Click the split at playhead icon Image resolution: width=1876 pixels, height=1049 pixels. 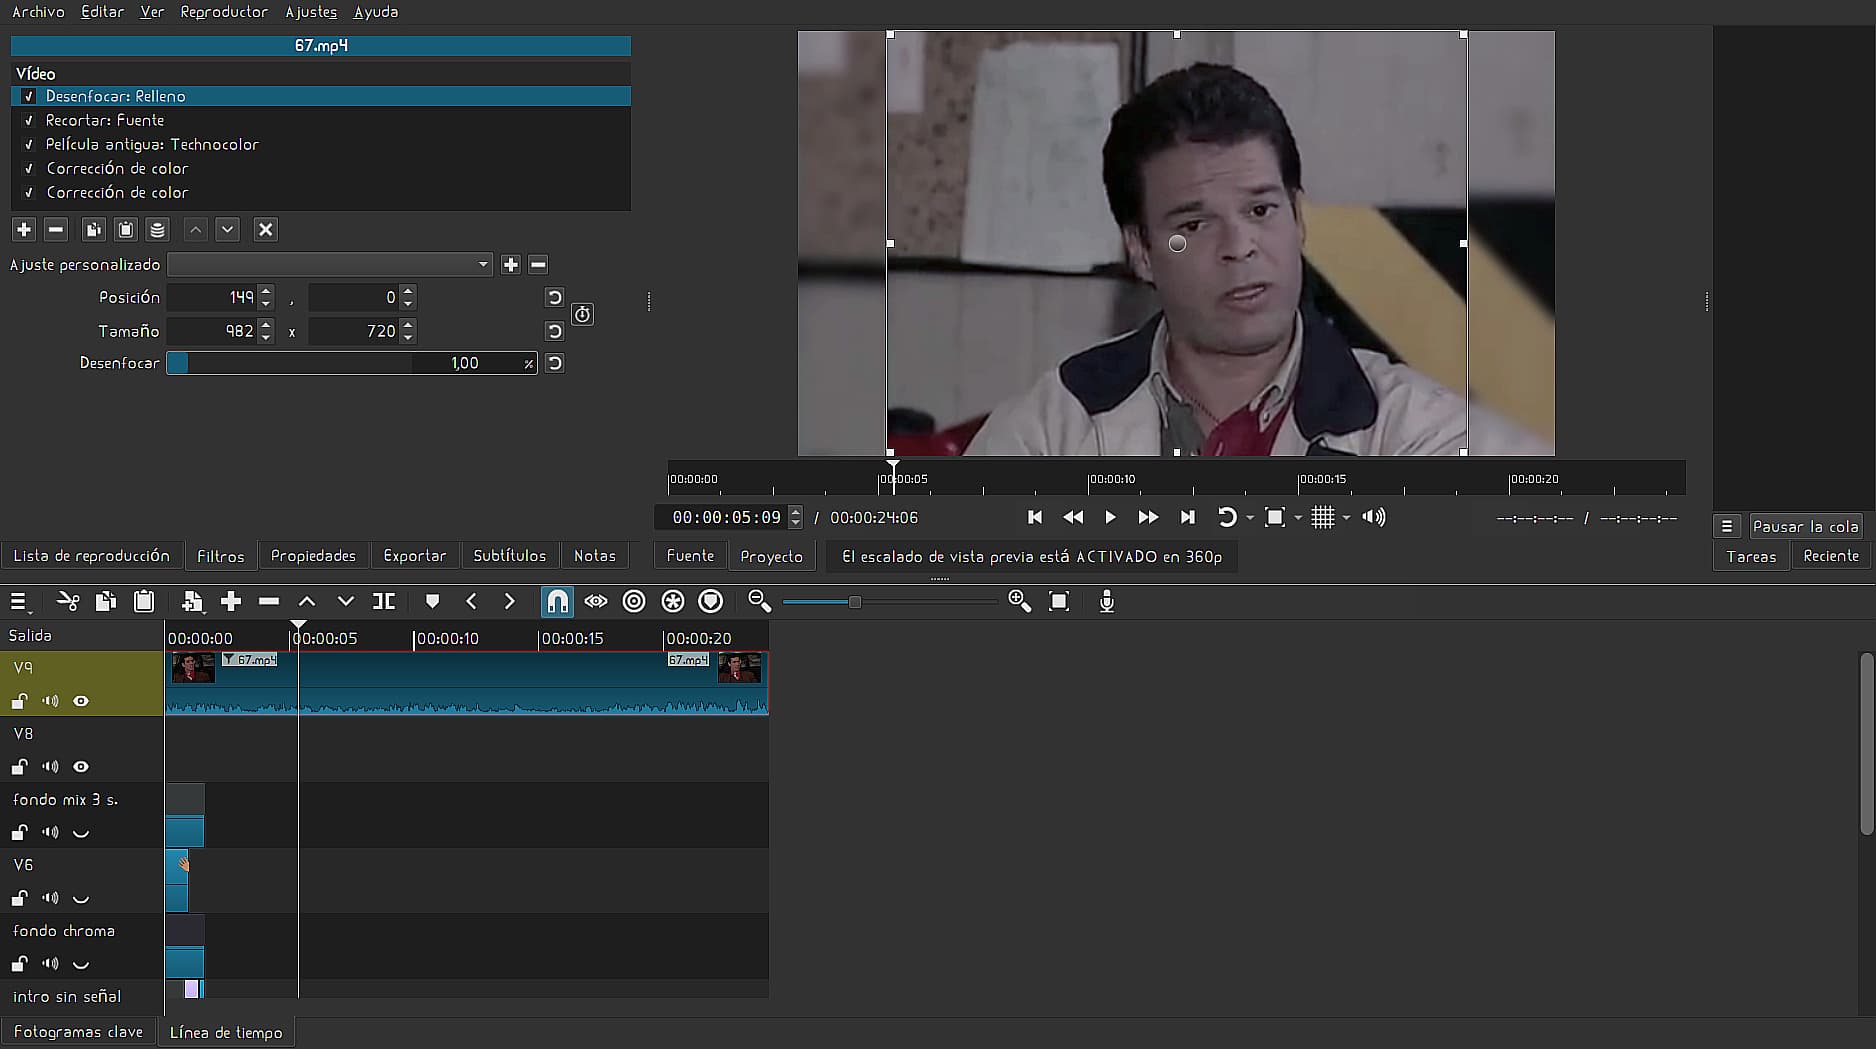tap(384, 601)
